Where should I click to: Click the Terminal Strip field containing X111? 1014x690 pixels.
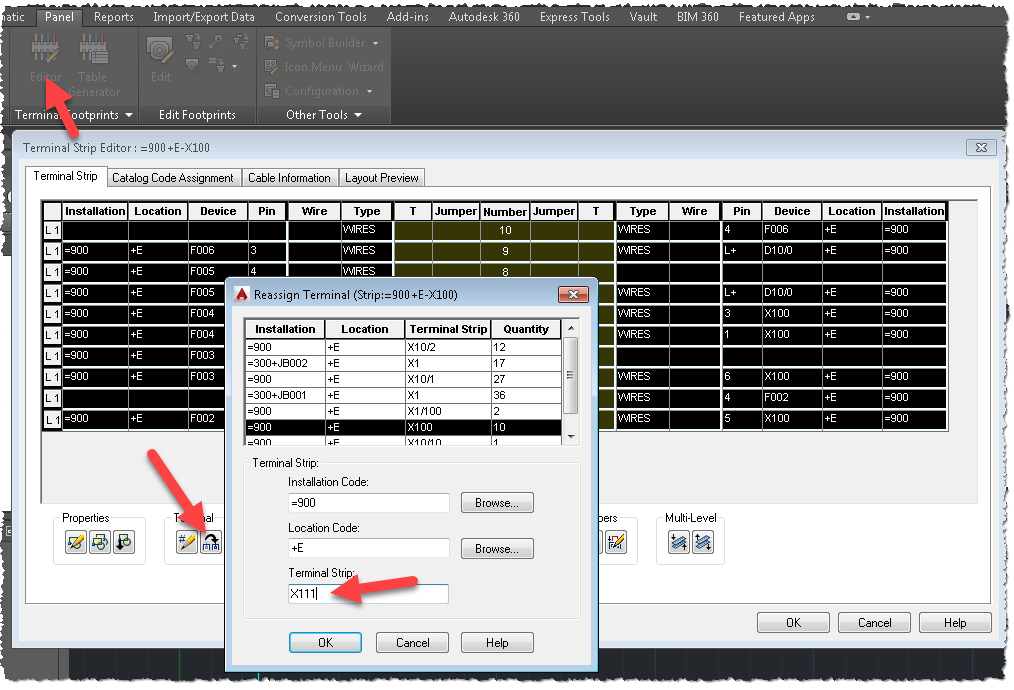(369, 594)
